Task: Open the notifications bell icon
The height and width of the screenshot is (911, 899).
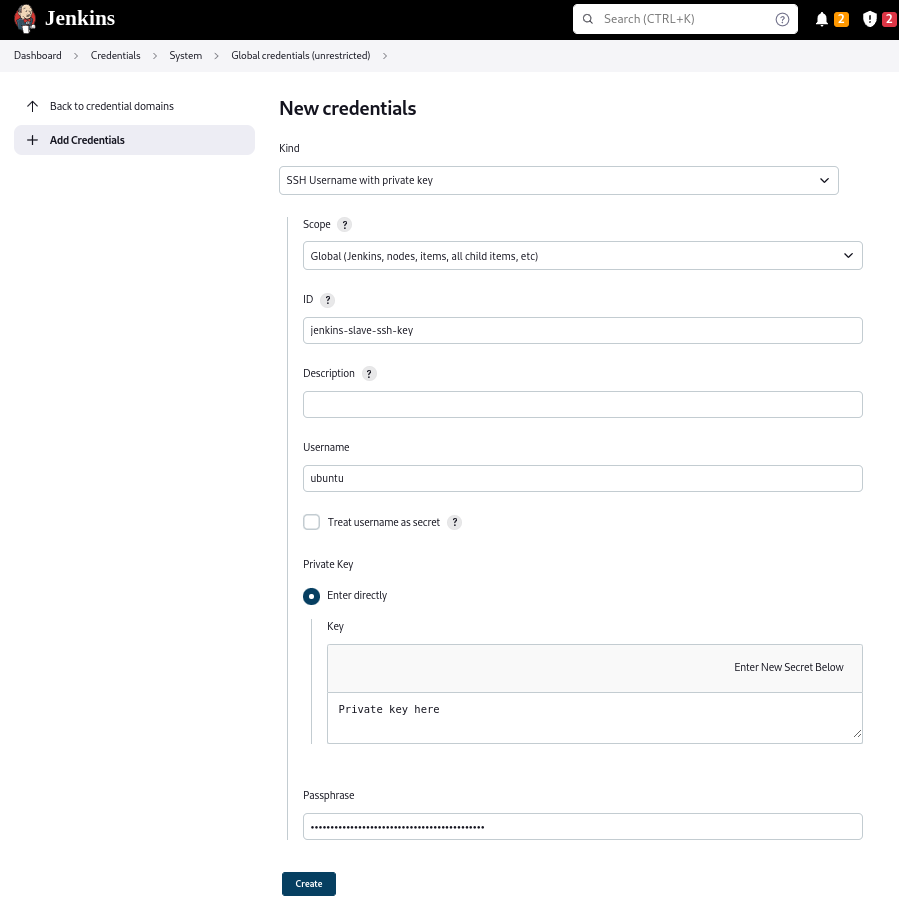Action: [x=822, y=19]
